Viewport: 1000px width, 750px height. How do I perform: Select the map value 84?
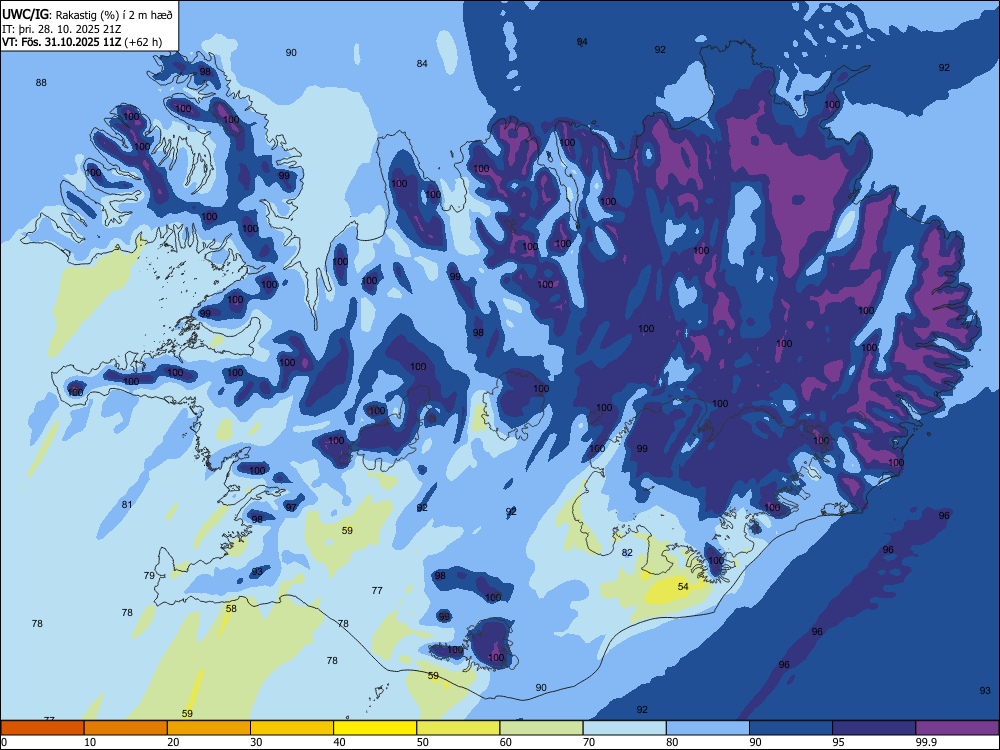pyautogui.click(x=422, y=63)
